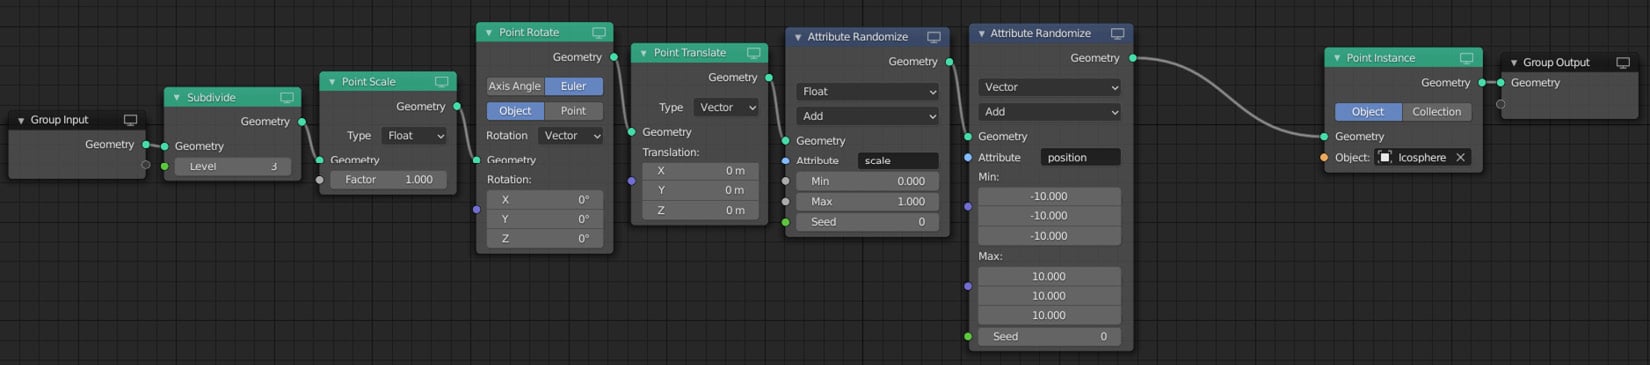The image size is (1650, 365).
Task: Click the Point Instance node title
Action: tap(1380, 58)
